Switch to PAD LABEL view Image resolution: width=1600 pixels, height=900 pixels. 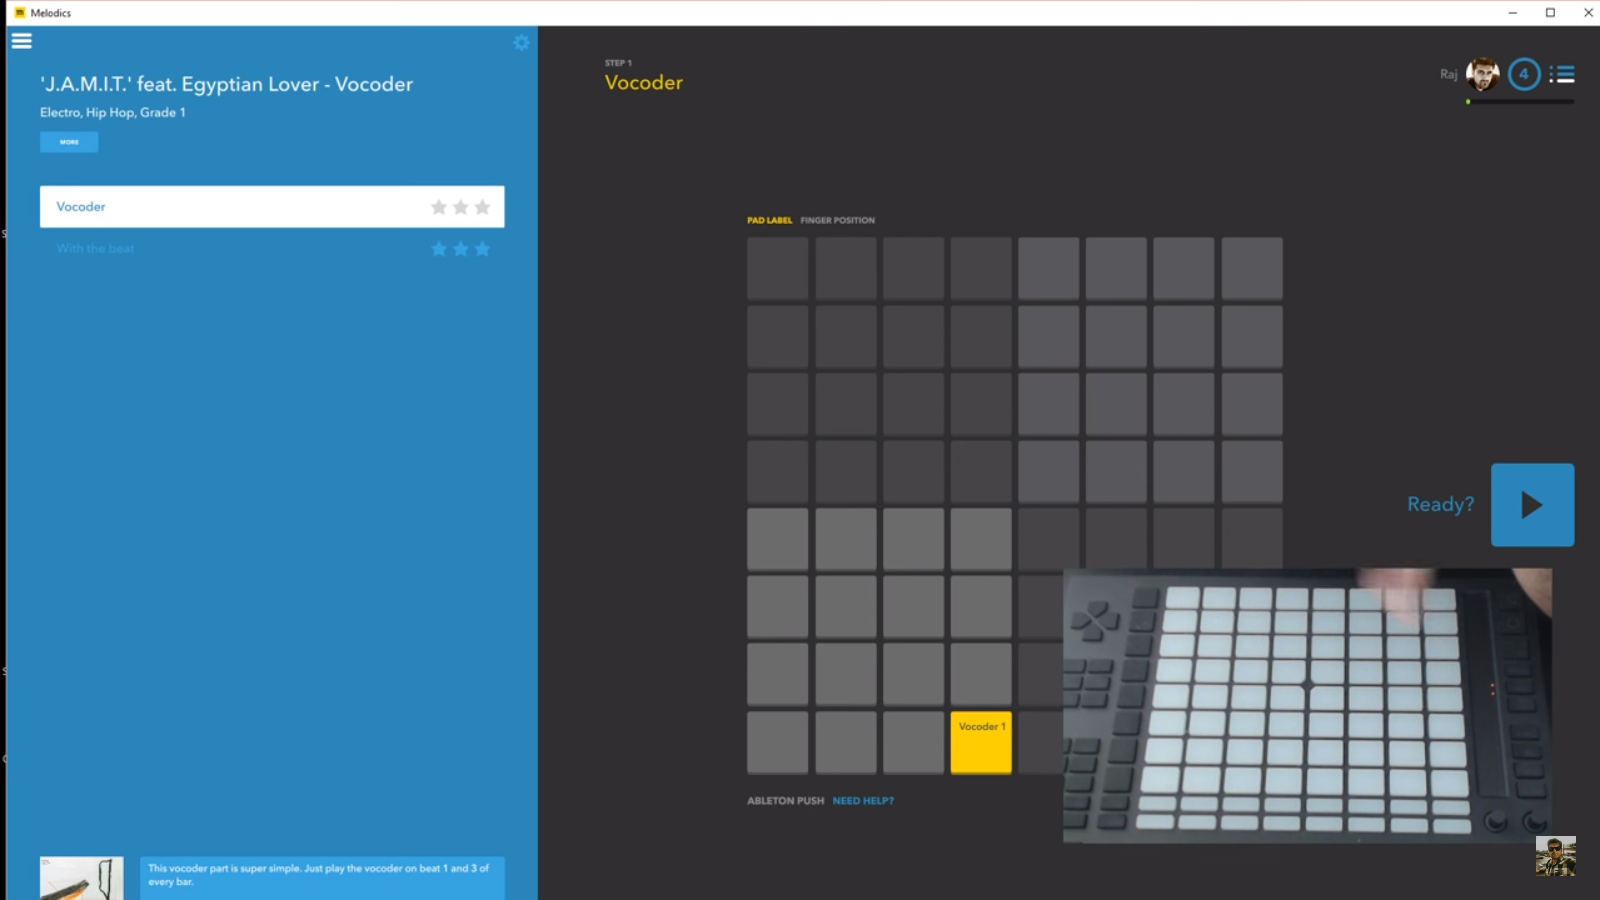[x=769, y=220]
